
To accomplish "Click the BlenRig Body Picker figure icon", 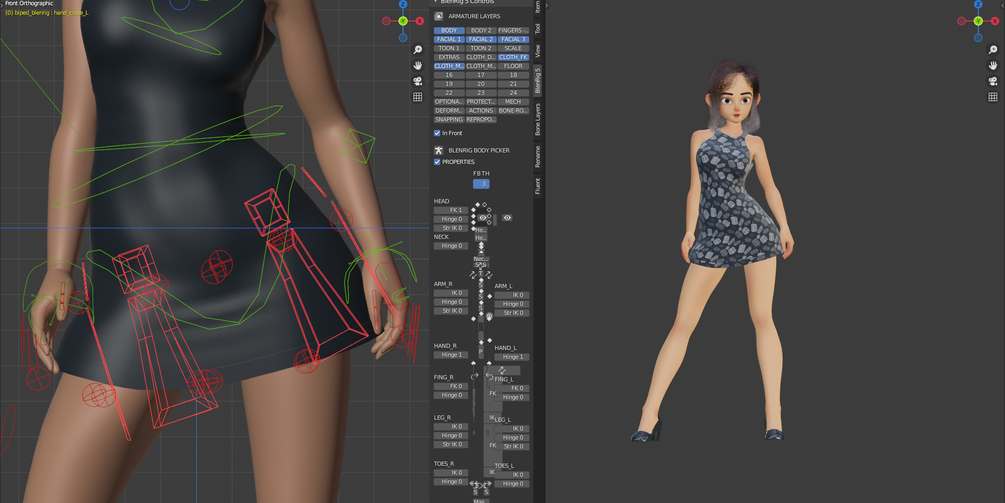I will 438,151.
